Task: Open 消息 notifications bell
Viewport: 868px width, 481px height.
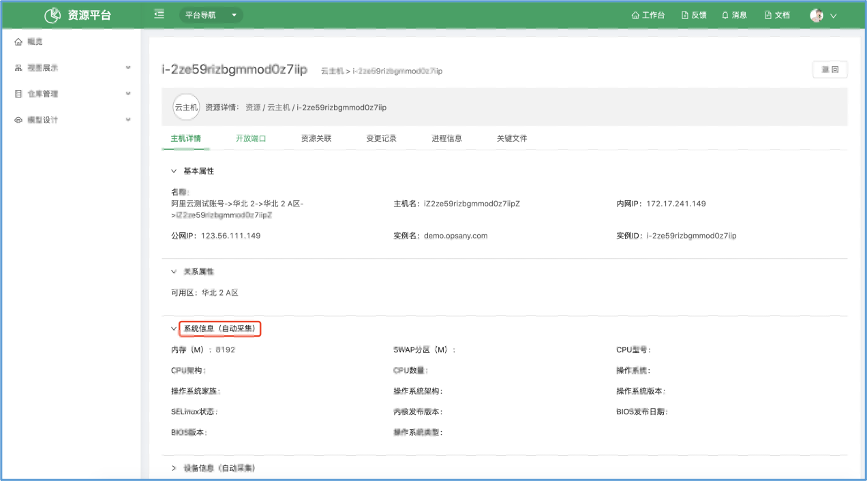Action: pos(733,16)
